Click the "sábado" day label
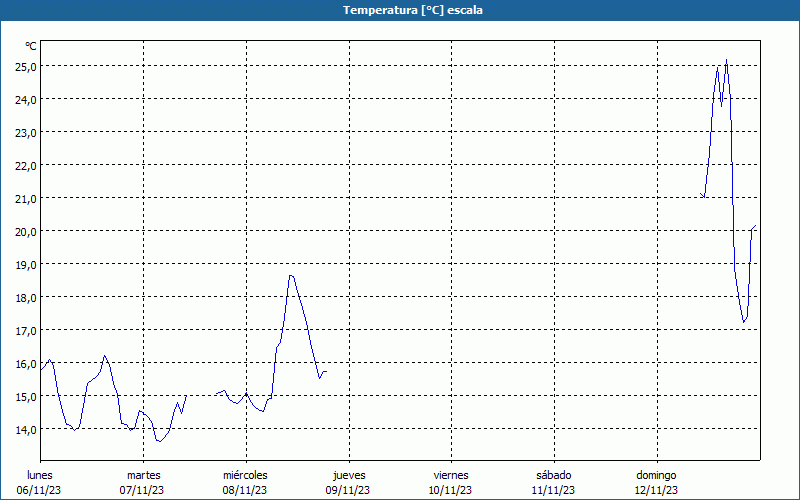Screen dimensions: 800x500 554,475
